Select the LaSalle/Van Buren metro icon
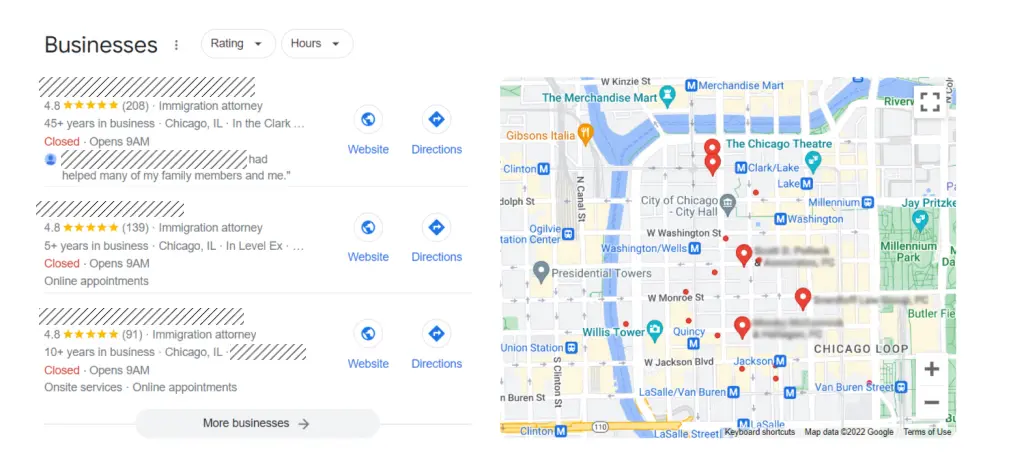This screenshot has height=476, width=1024. pos(733,392)
